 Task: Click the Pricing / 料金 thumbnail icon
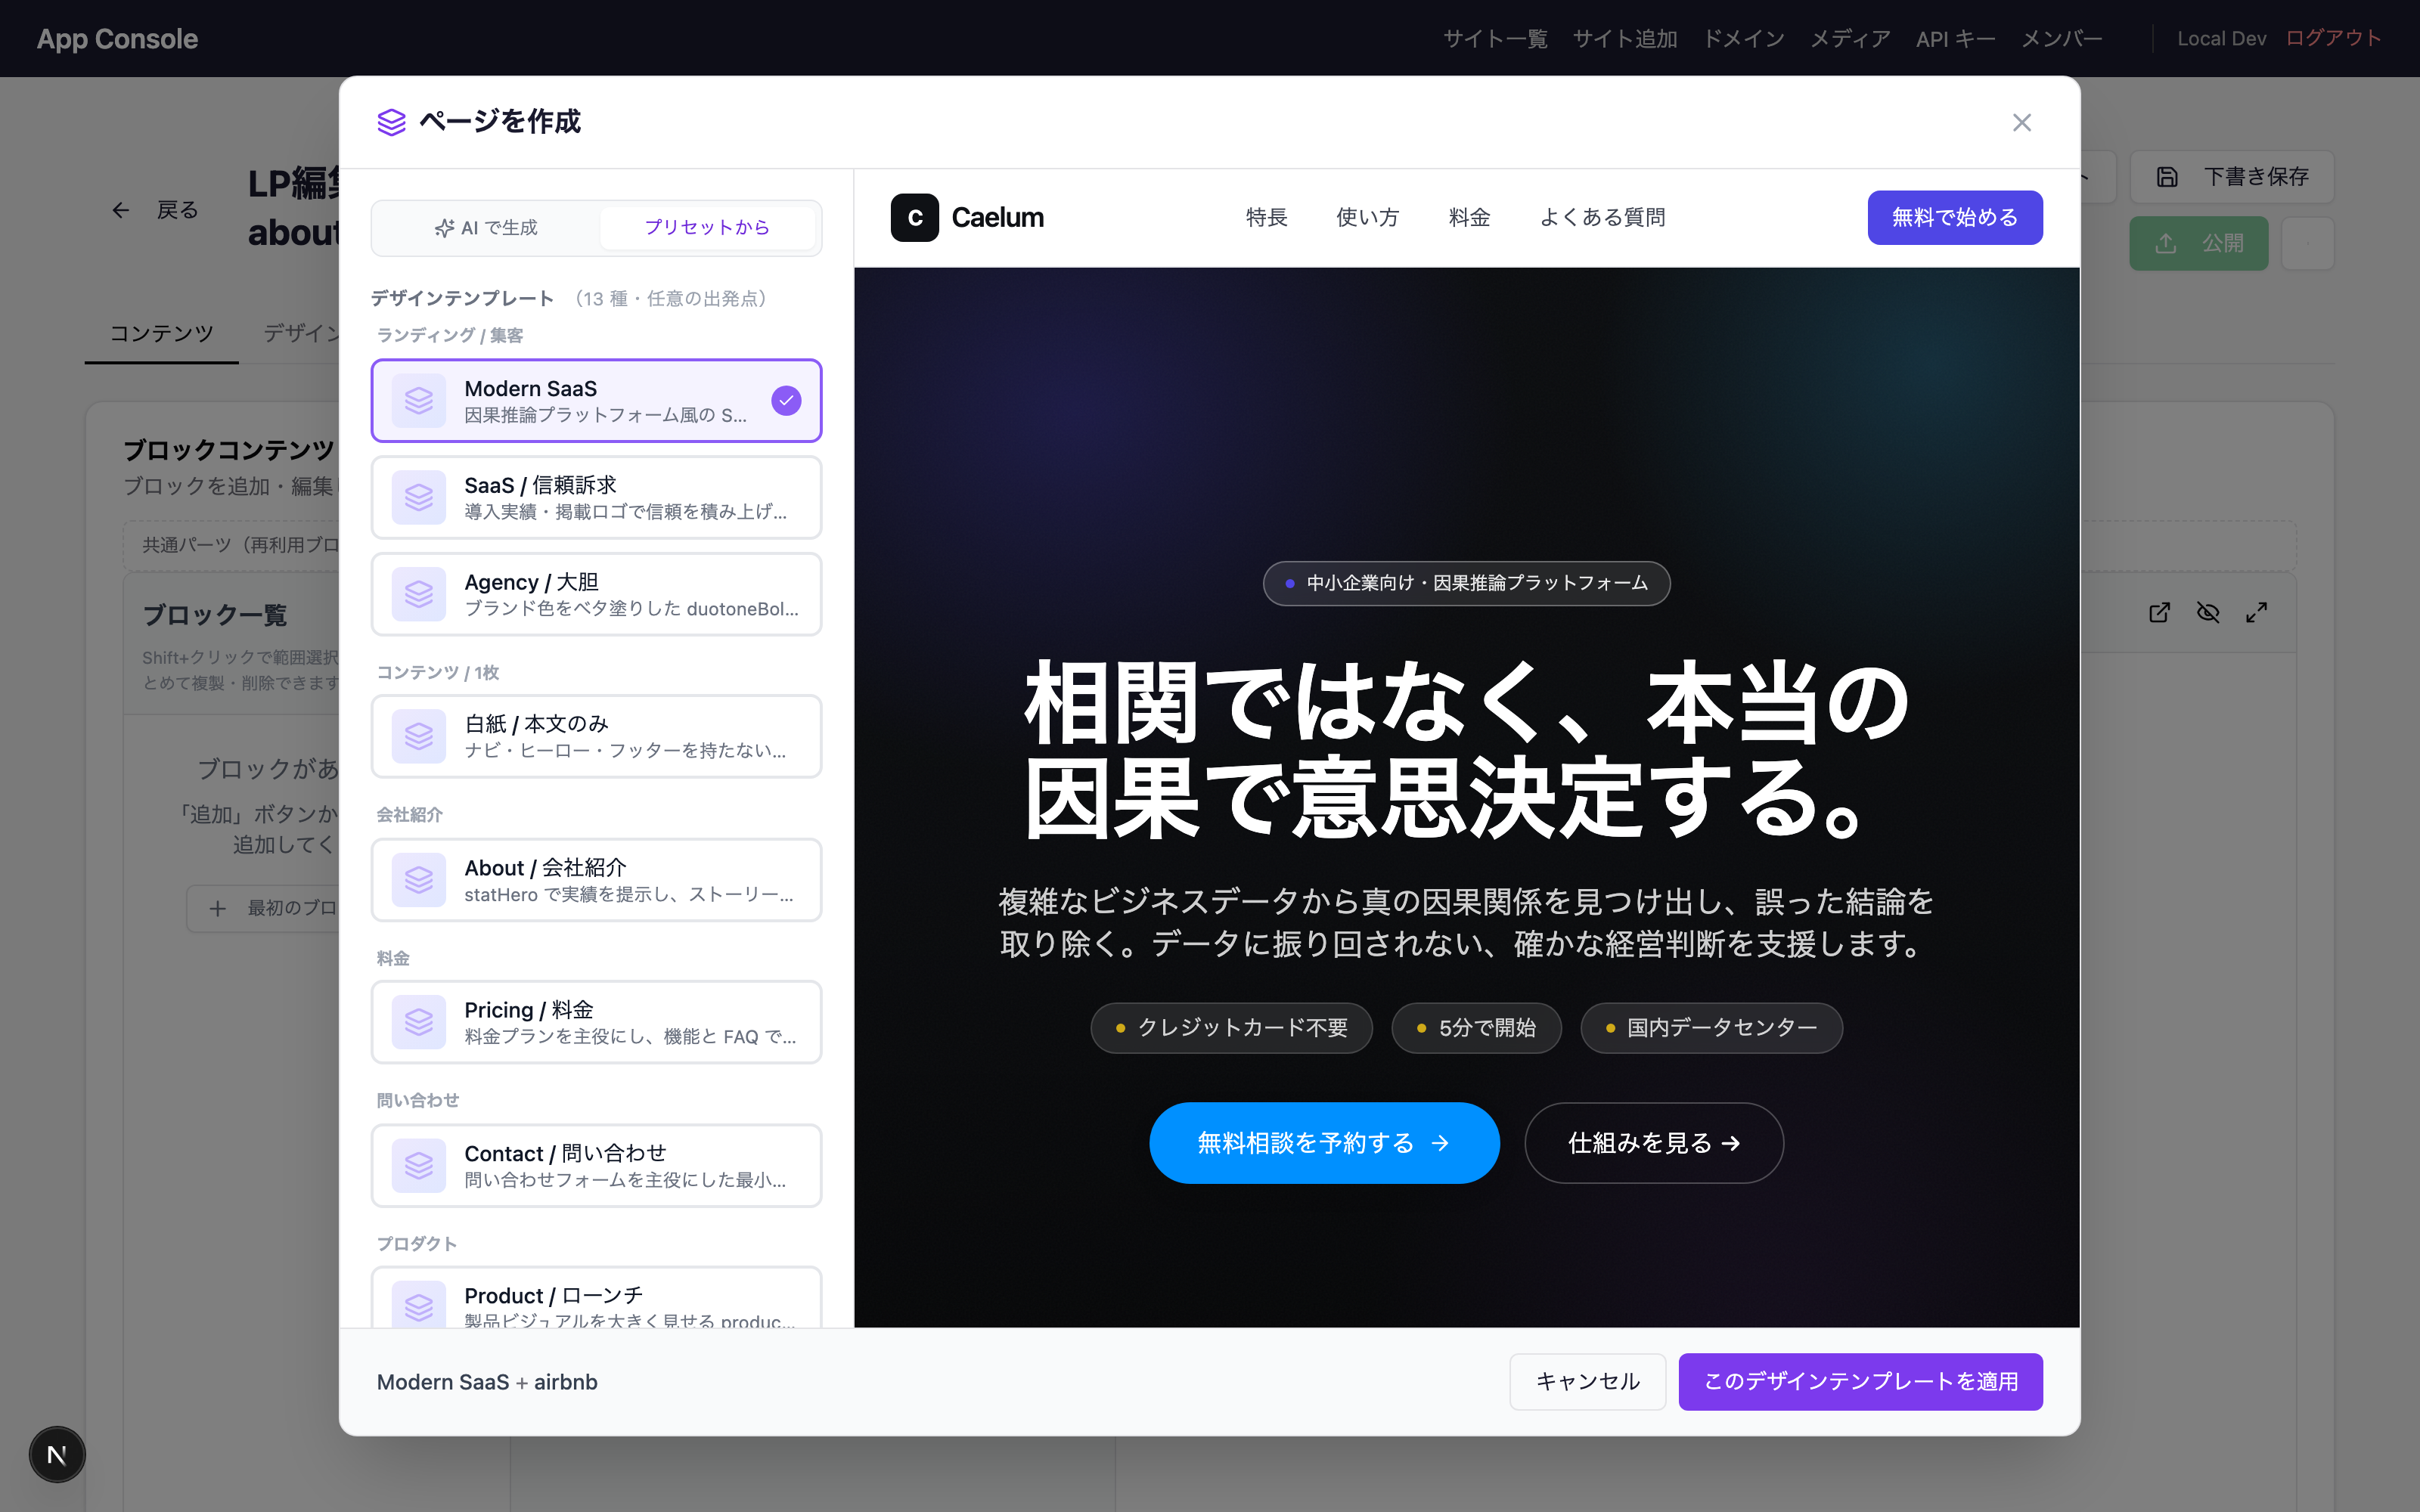[x=419, y=1022]
